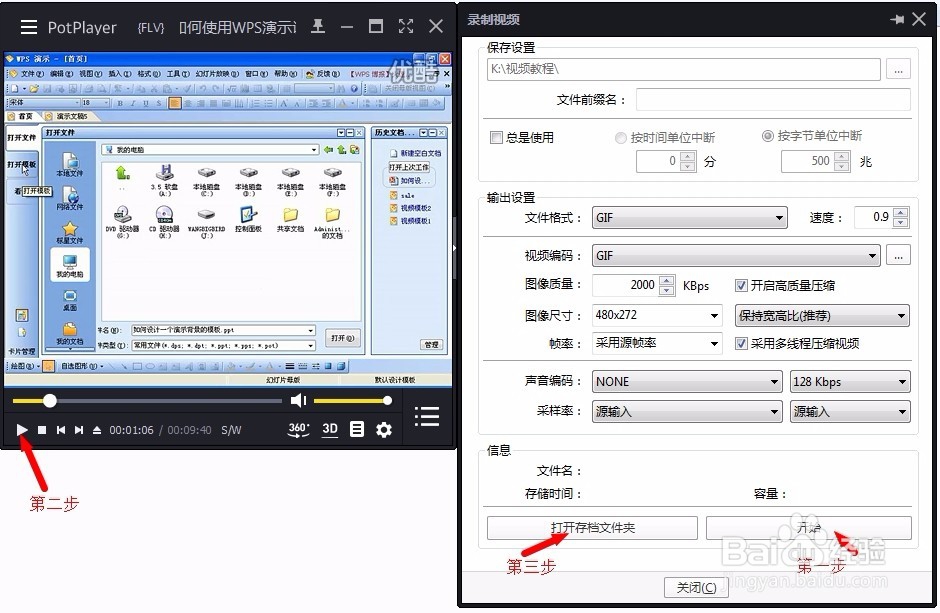Toggle 采用多线程压缩视频 checkbox
940x613 pixels.
point(742,343)
